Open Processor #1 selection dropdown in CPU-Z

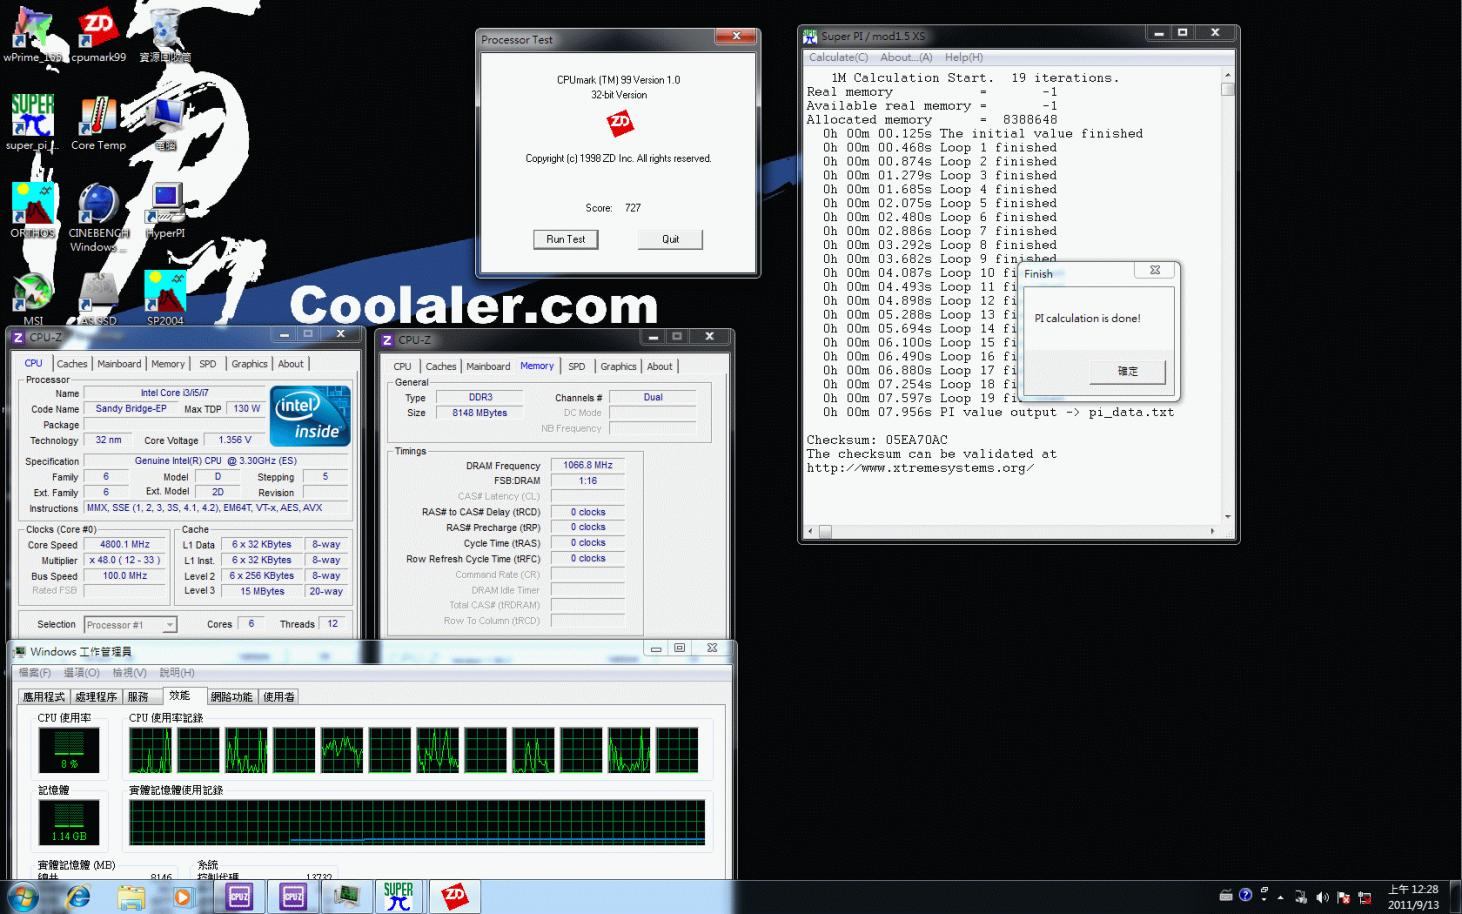coord(130,625)
